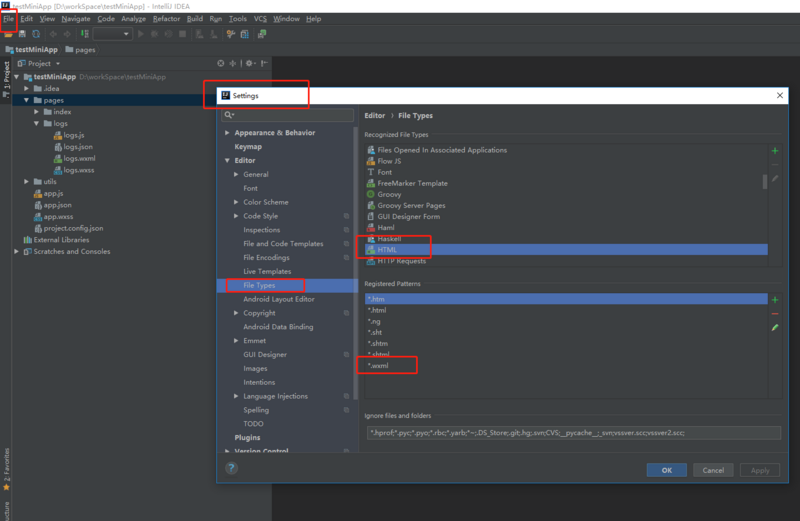
Task: Select the *.html registered pattern
Action: pos(566,310)
